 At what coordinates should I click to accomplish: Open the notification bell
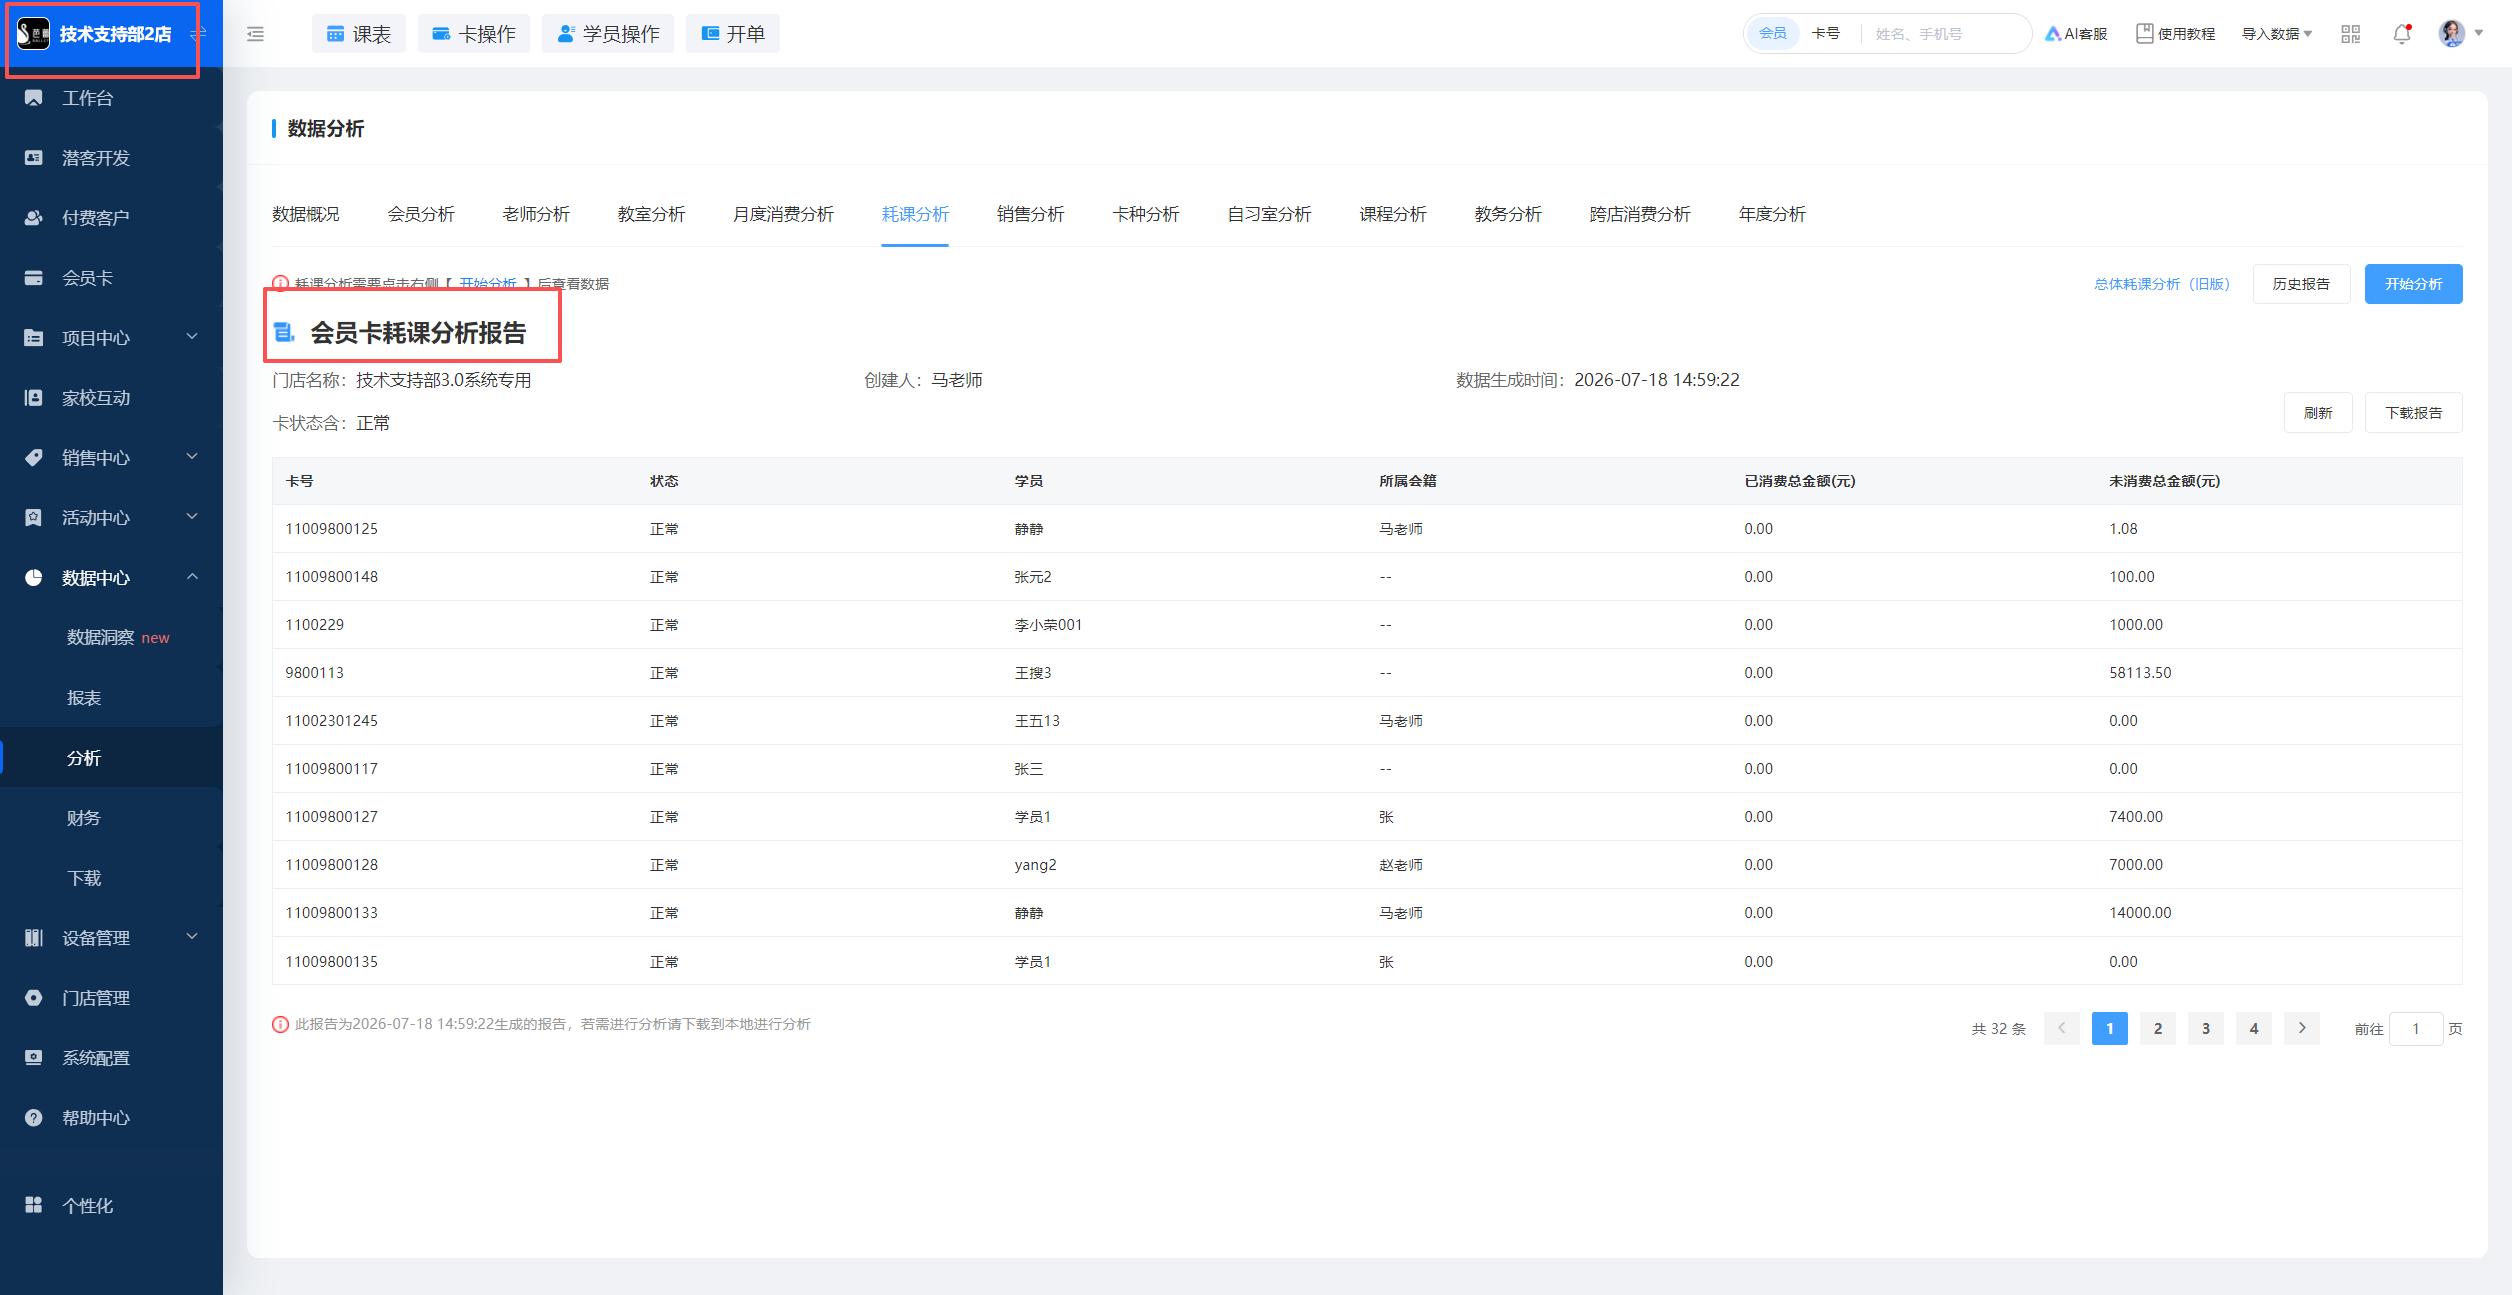pyautogui.click(x=2402, y=34)
